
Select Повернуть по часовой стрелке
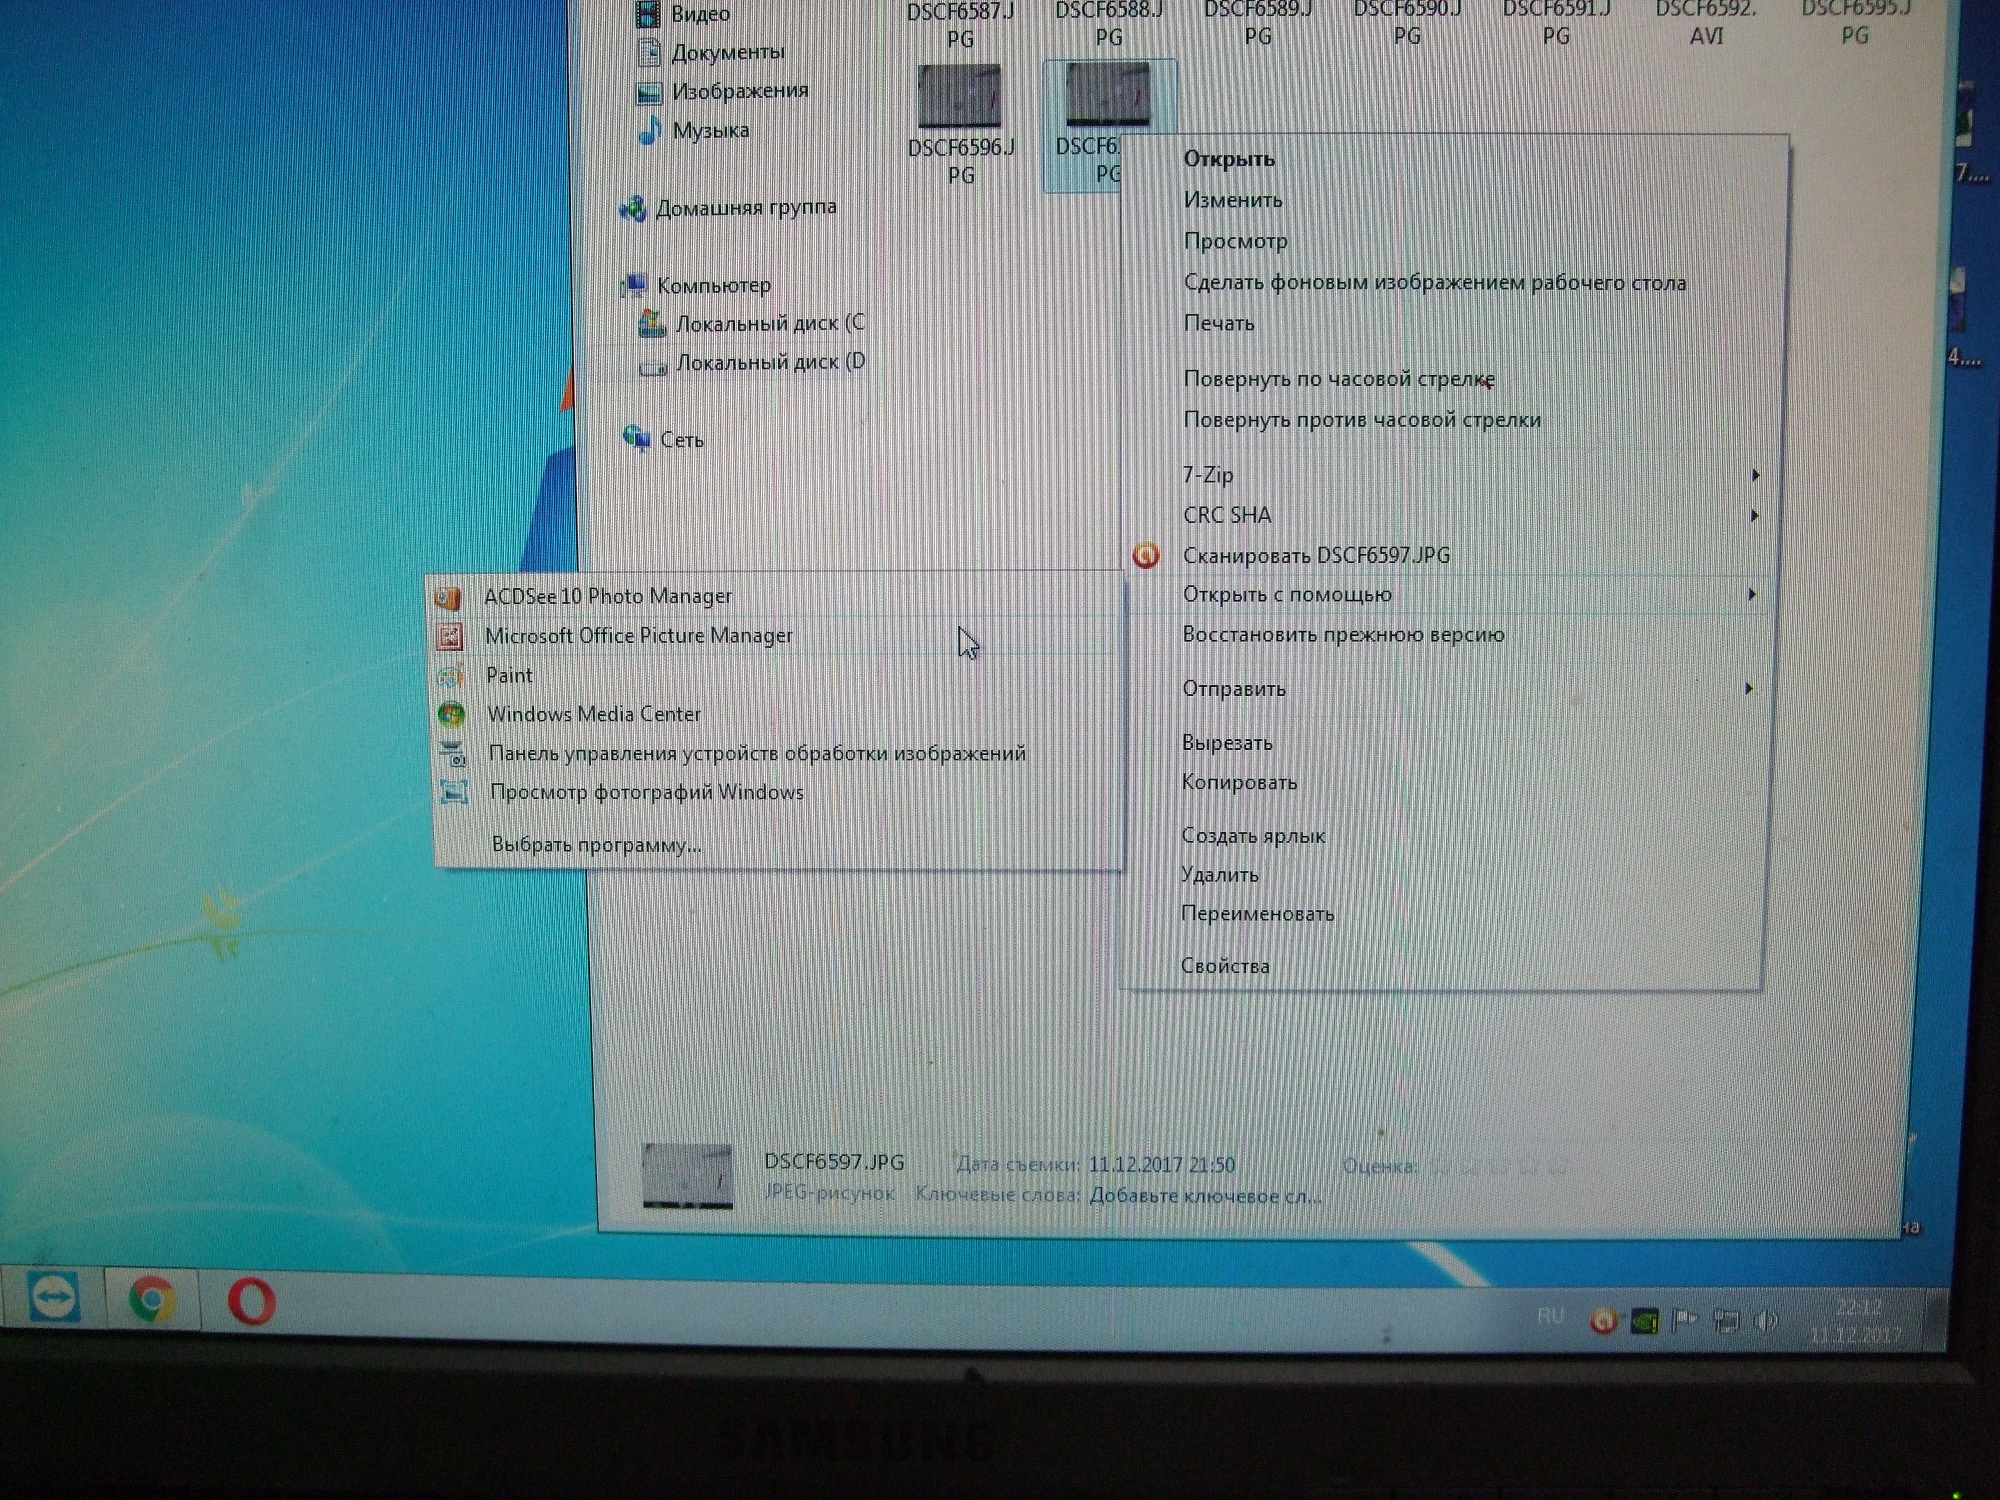tap(1338, 379)
